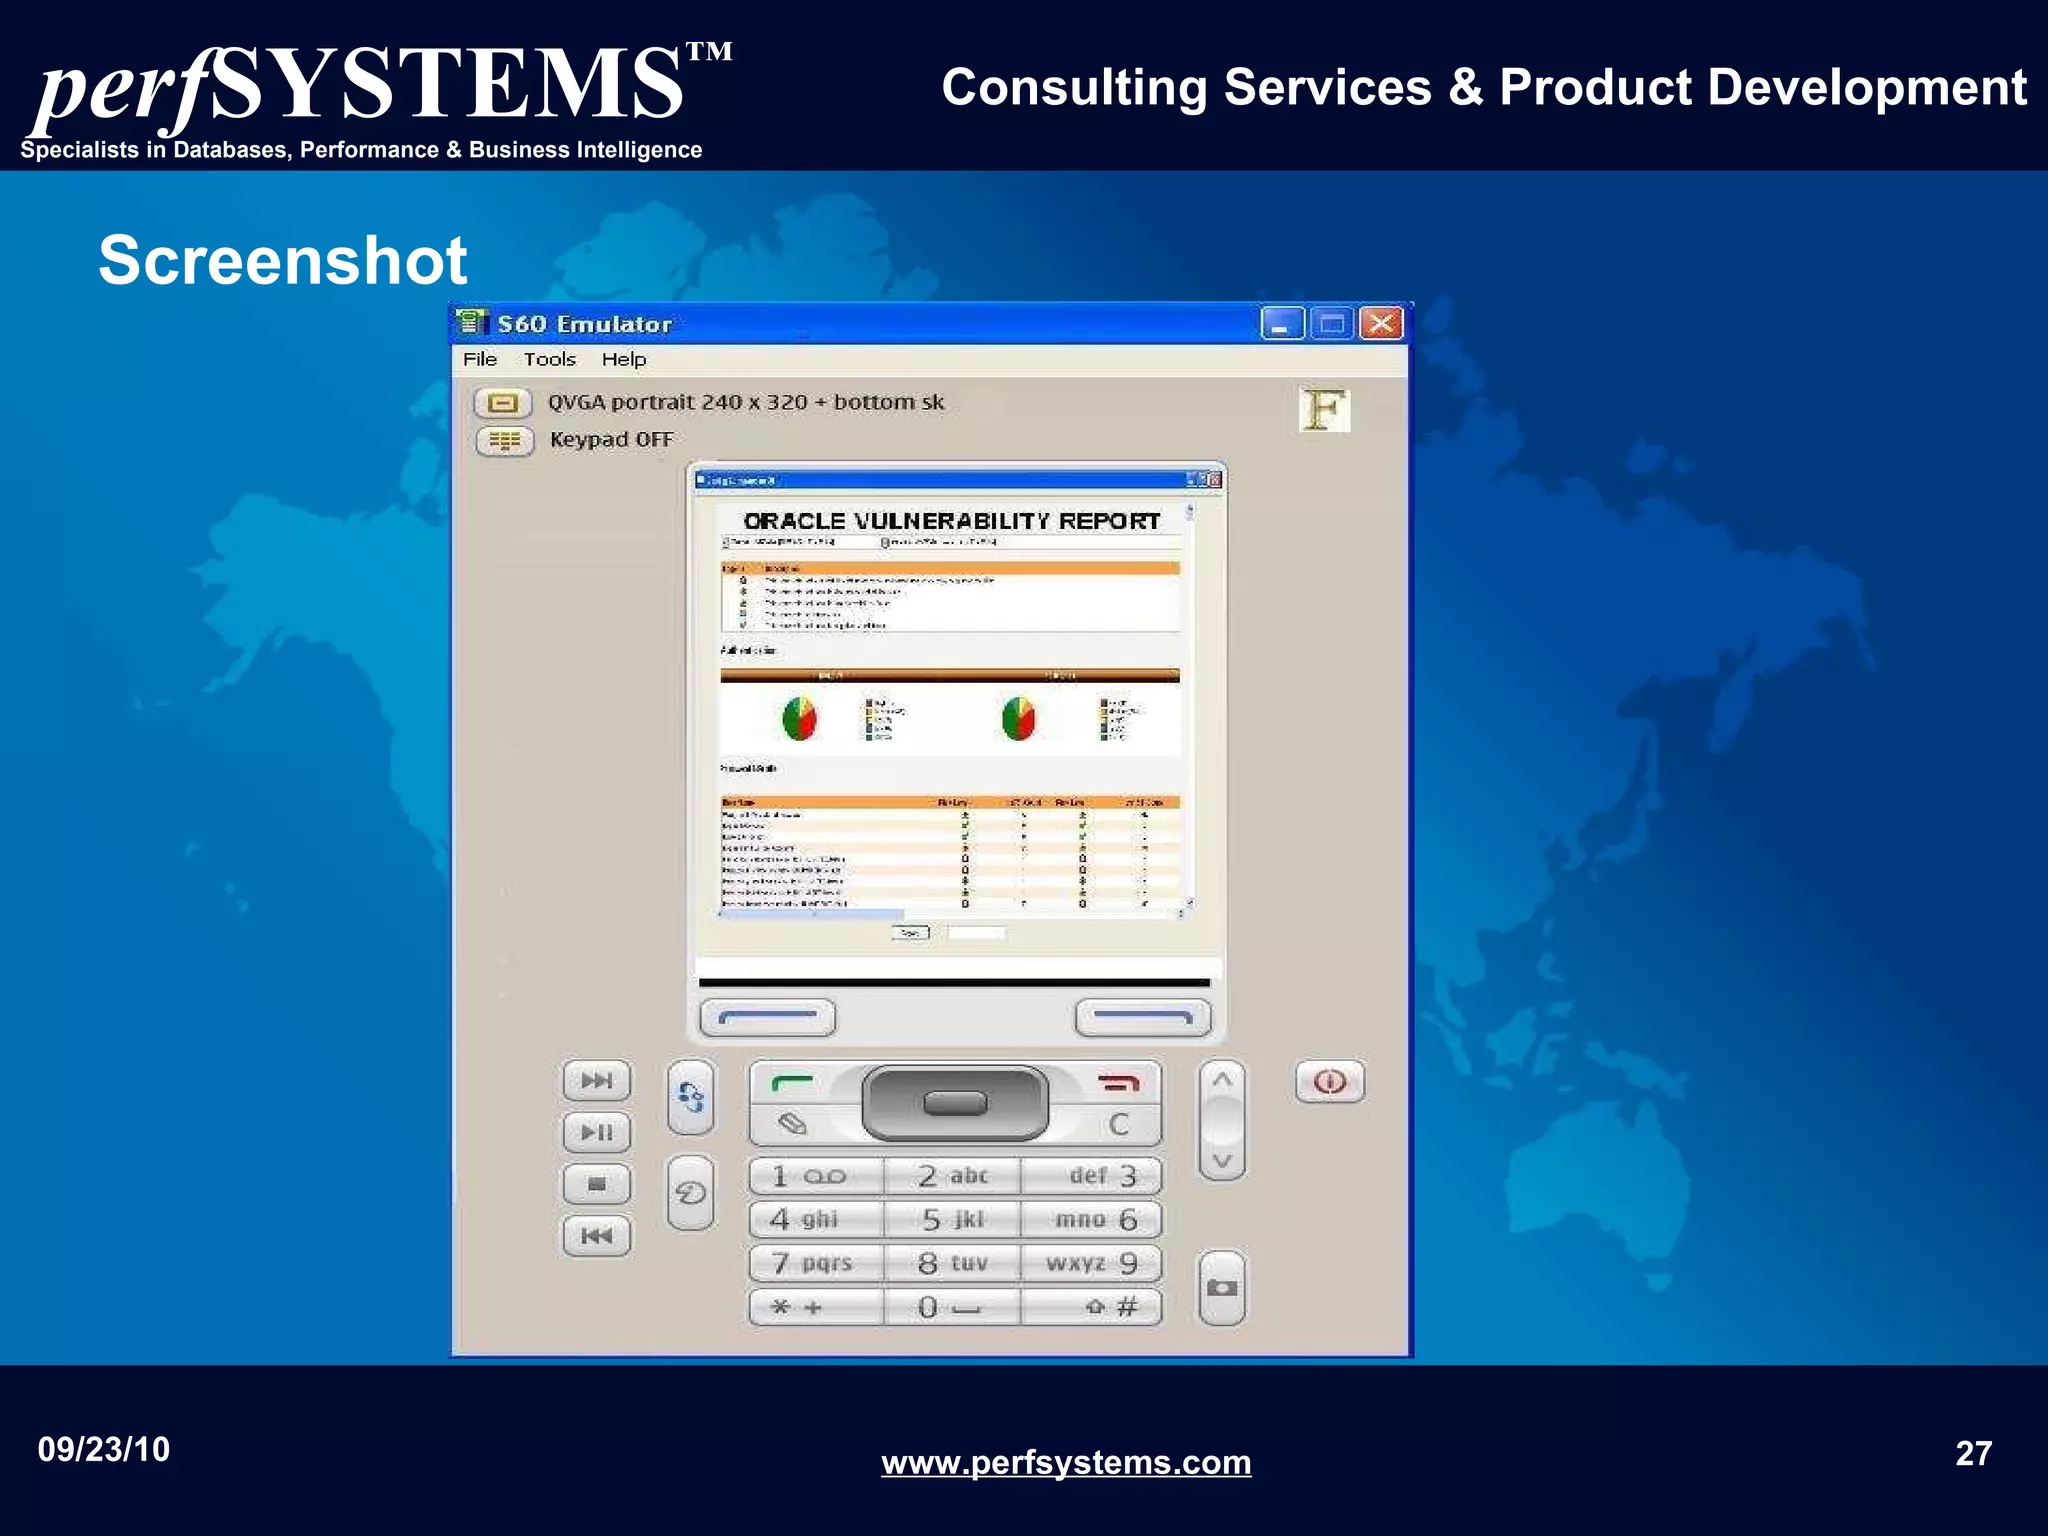Click the pencil edit key
This screenshot has width=2048, height=1536.
pyautogui.click(x=793, y=1124)
